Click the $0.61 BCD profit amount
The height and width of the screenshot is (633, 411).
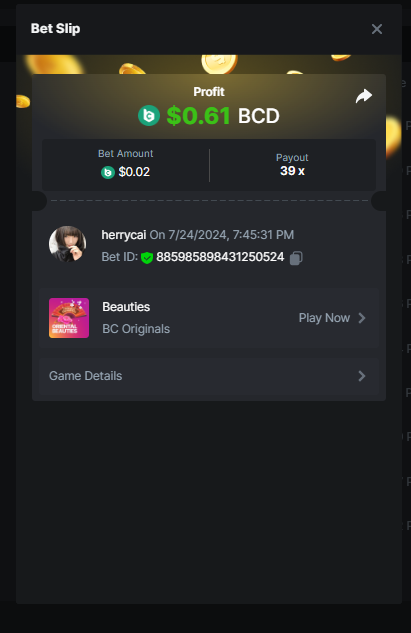click(223, 116)
